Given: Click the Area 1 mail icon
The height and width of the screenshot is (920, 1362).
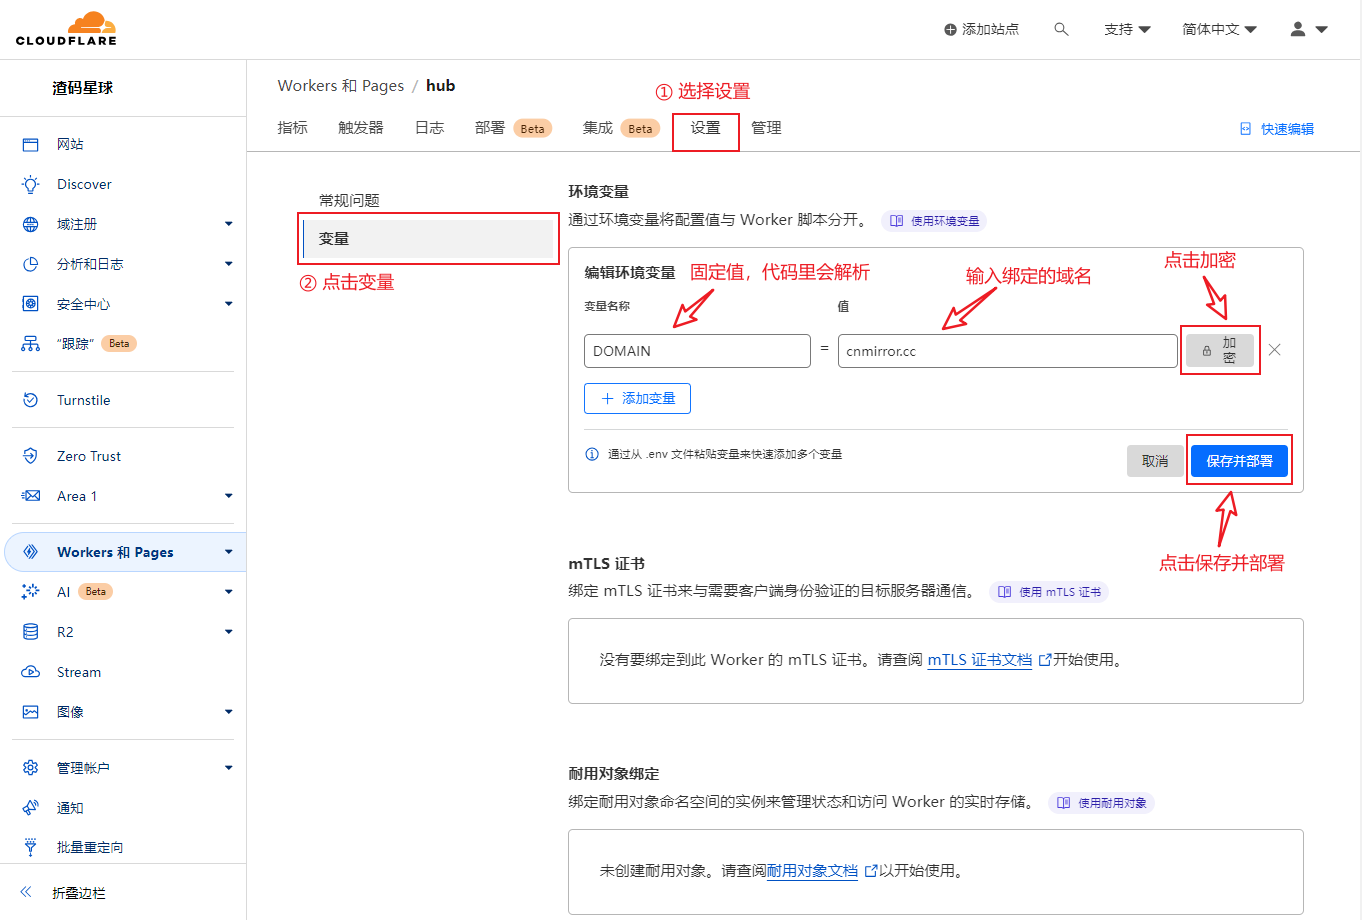Looking at the screenshot, I should point(31,496).
